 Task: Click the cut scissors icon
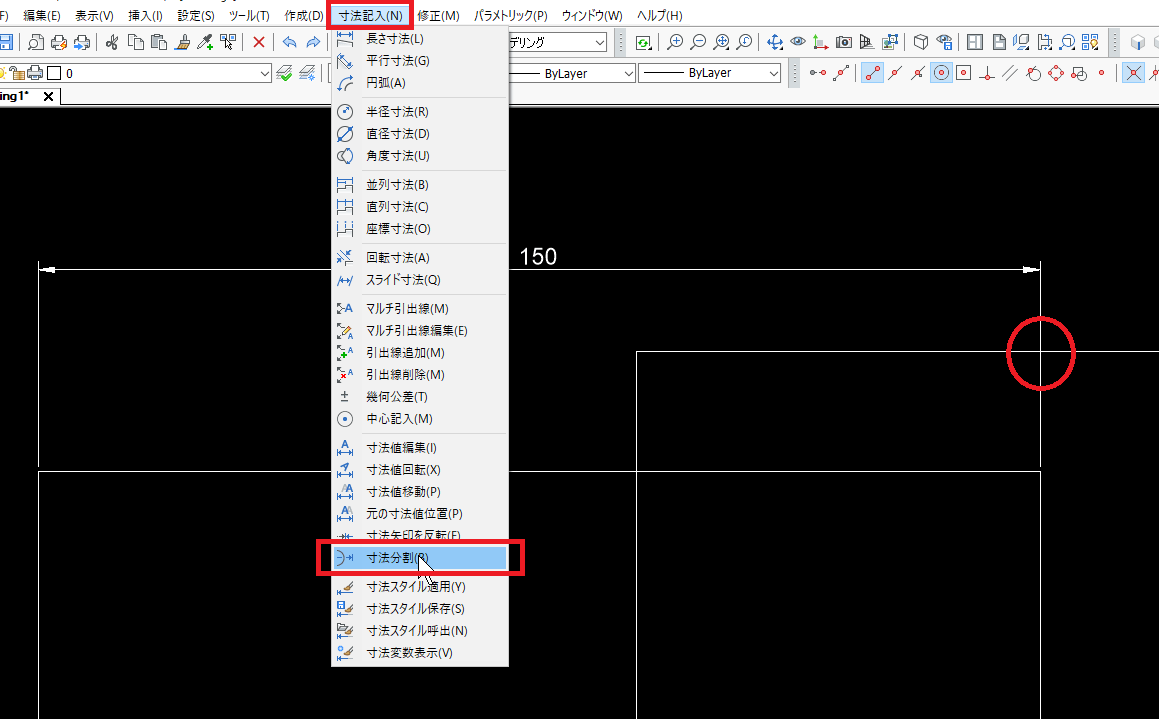[112, 42]
